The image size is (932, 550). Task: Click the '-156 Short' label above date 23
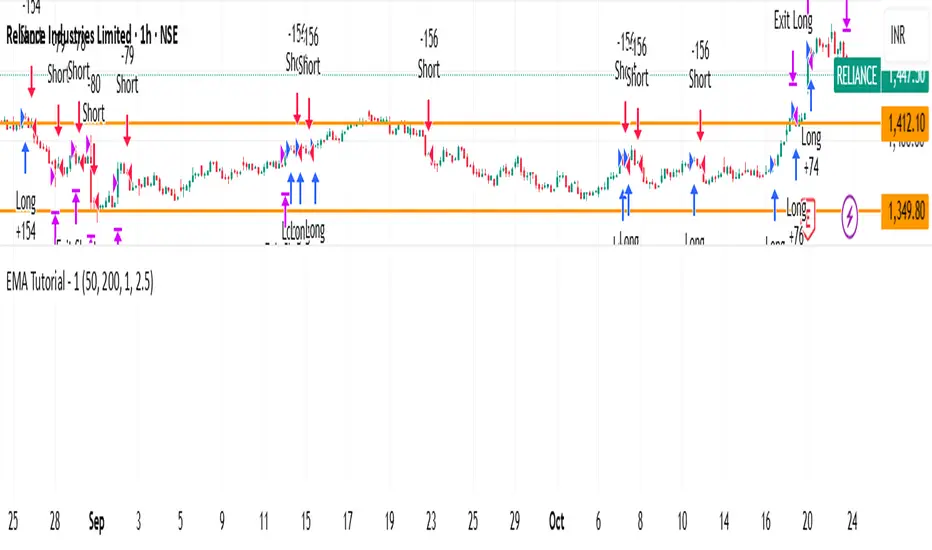(x=429, y=54)
